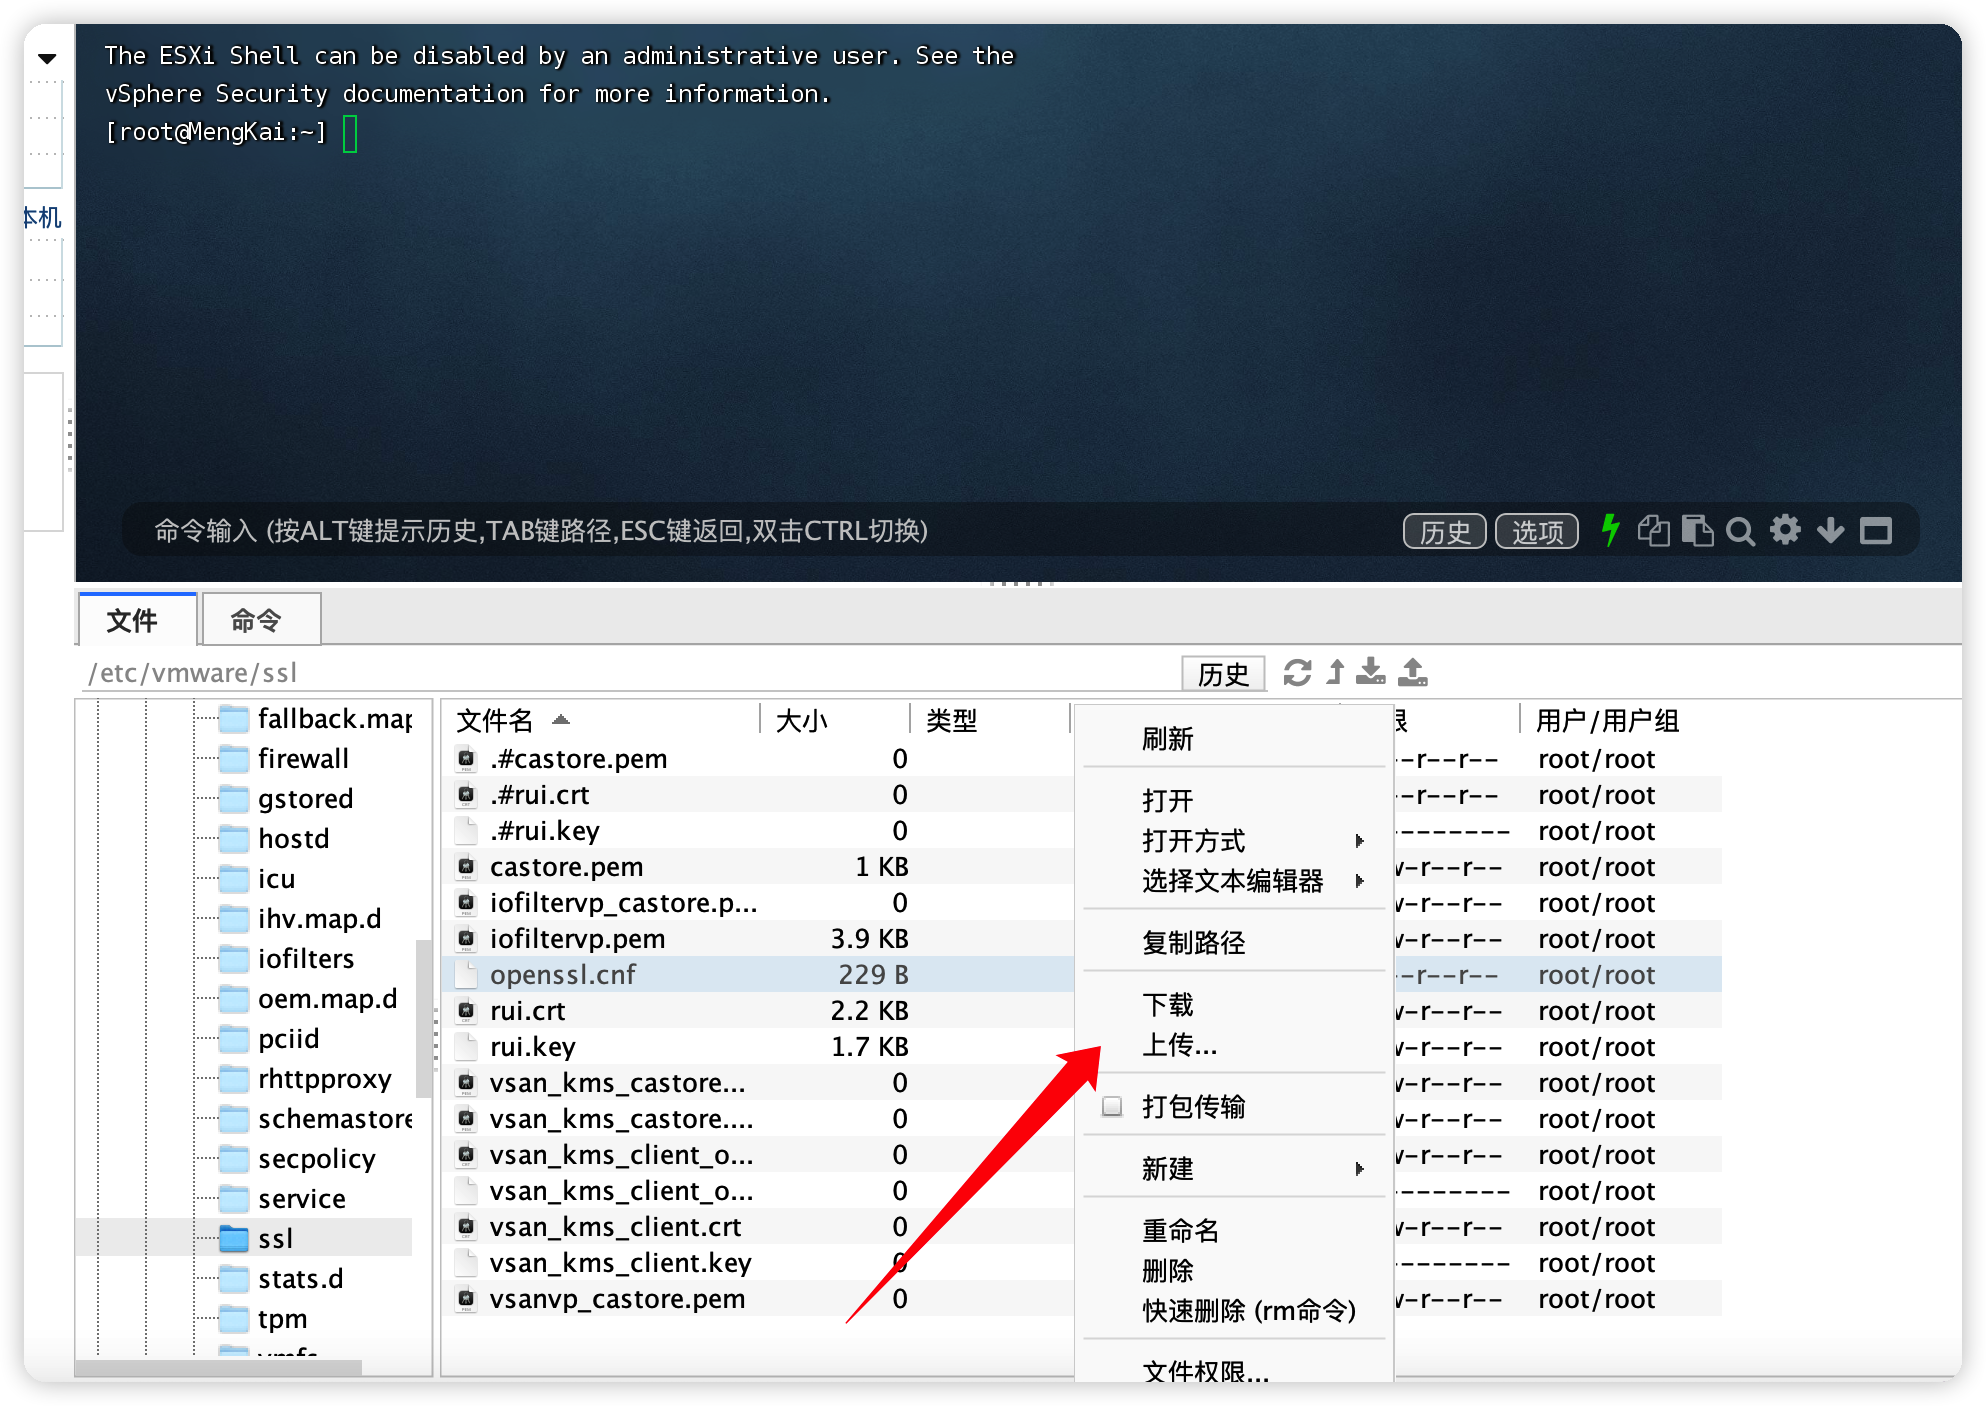Click the file icon beside openssl.cnf

(x=466, y=975)
